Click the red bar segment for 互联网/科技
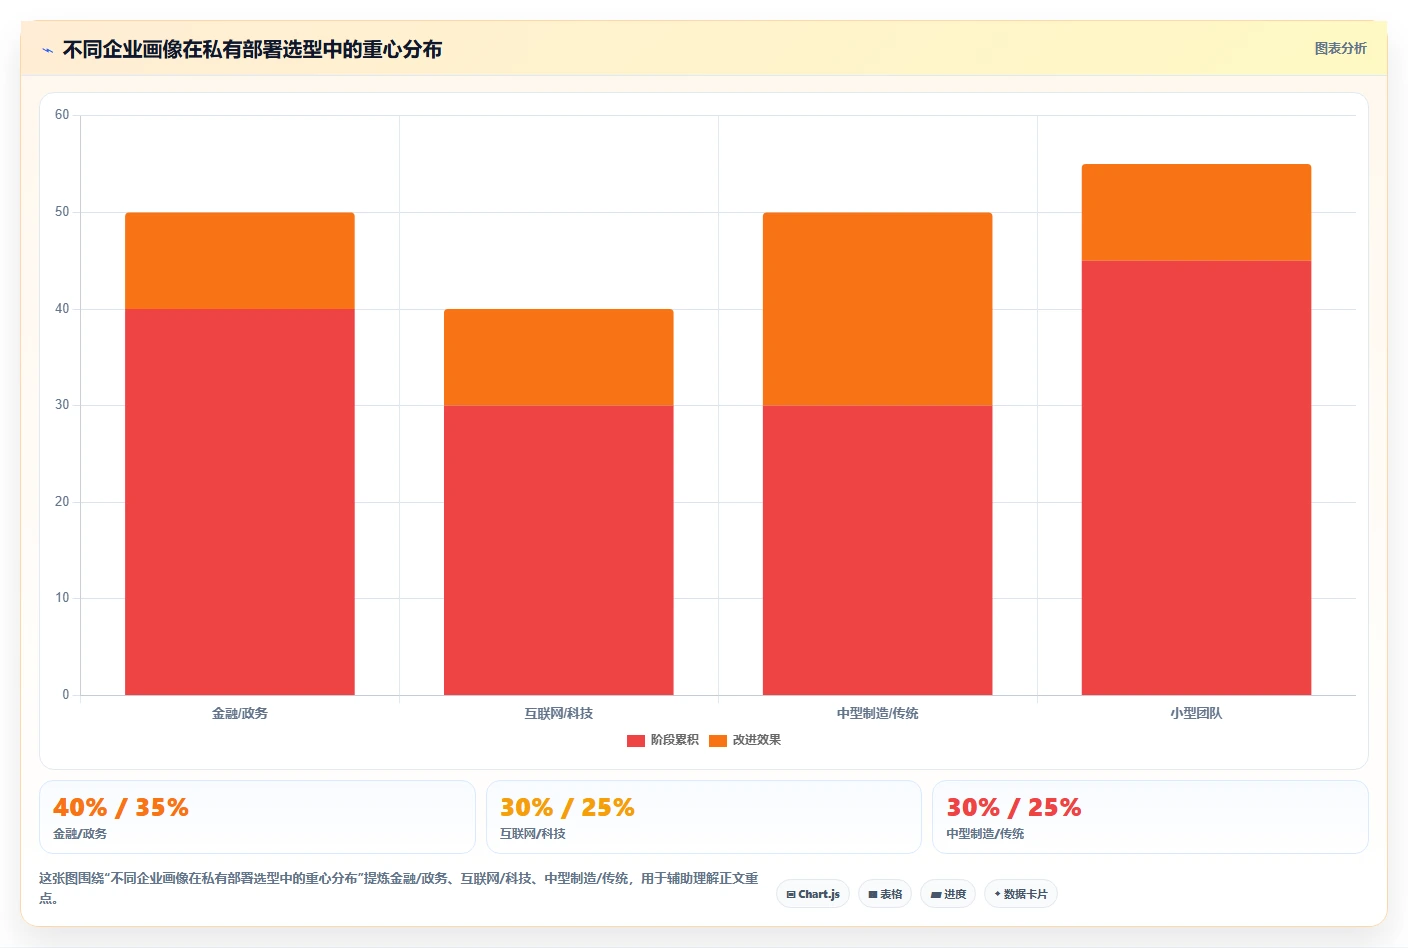Image resolution: width=1408 pixels, height=948 pixels. [x=559, y=550]
